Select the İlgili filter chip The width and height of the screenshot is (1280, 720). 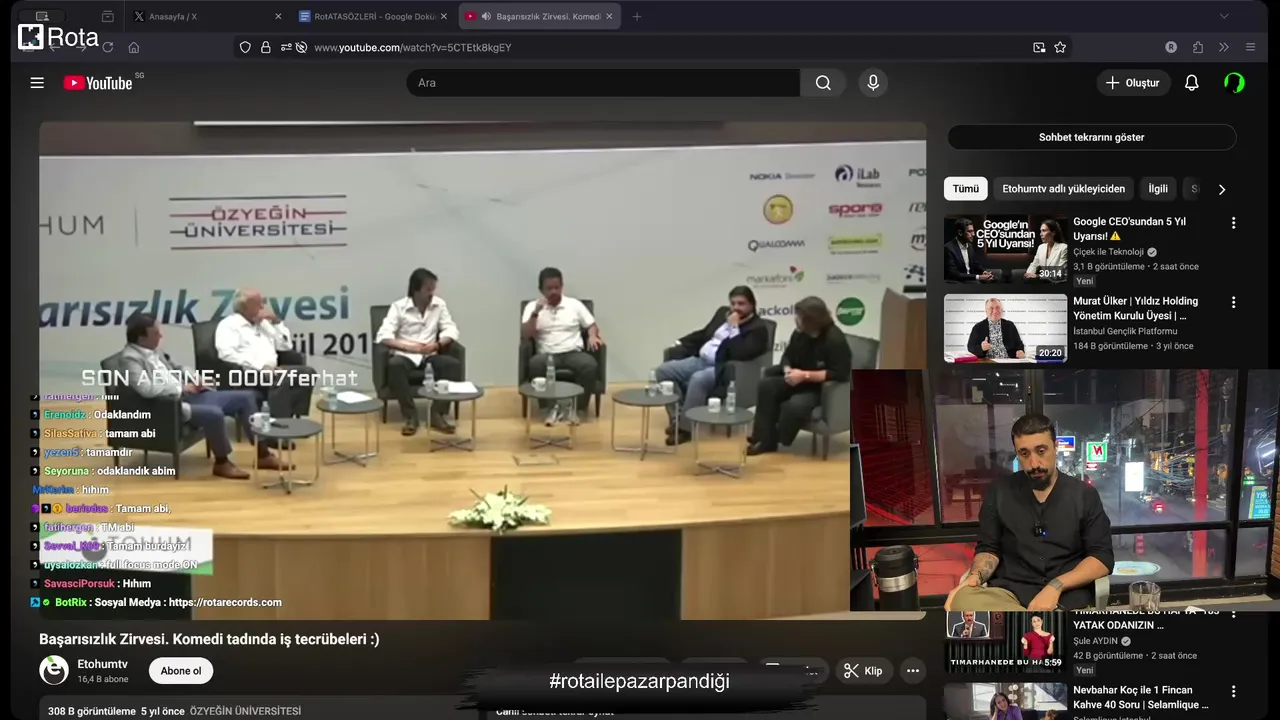tap(1158, 188)
